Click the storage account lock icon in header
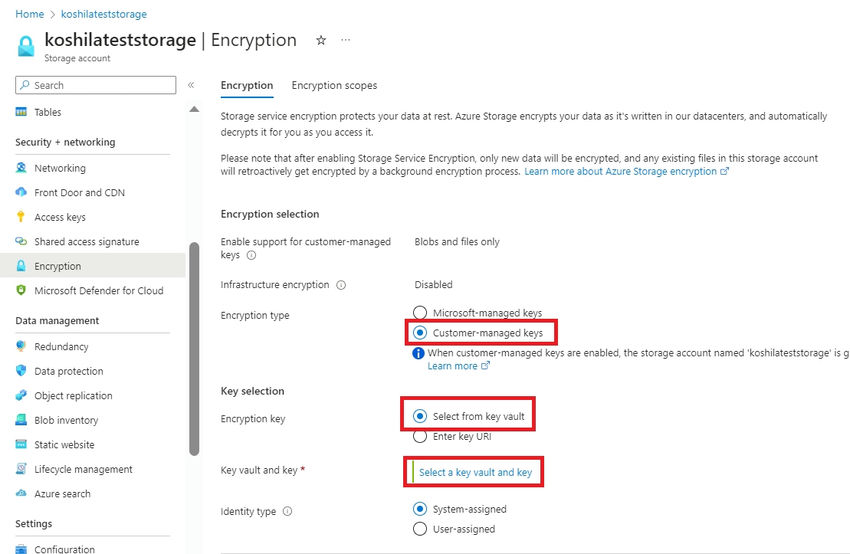Image resolution: width=850 pixels, height=554 pixels. pos(25,46)
